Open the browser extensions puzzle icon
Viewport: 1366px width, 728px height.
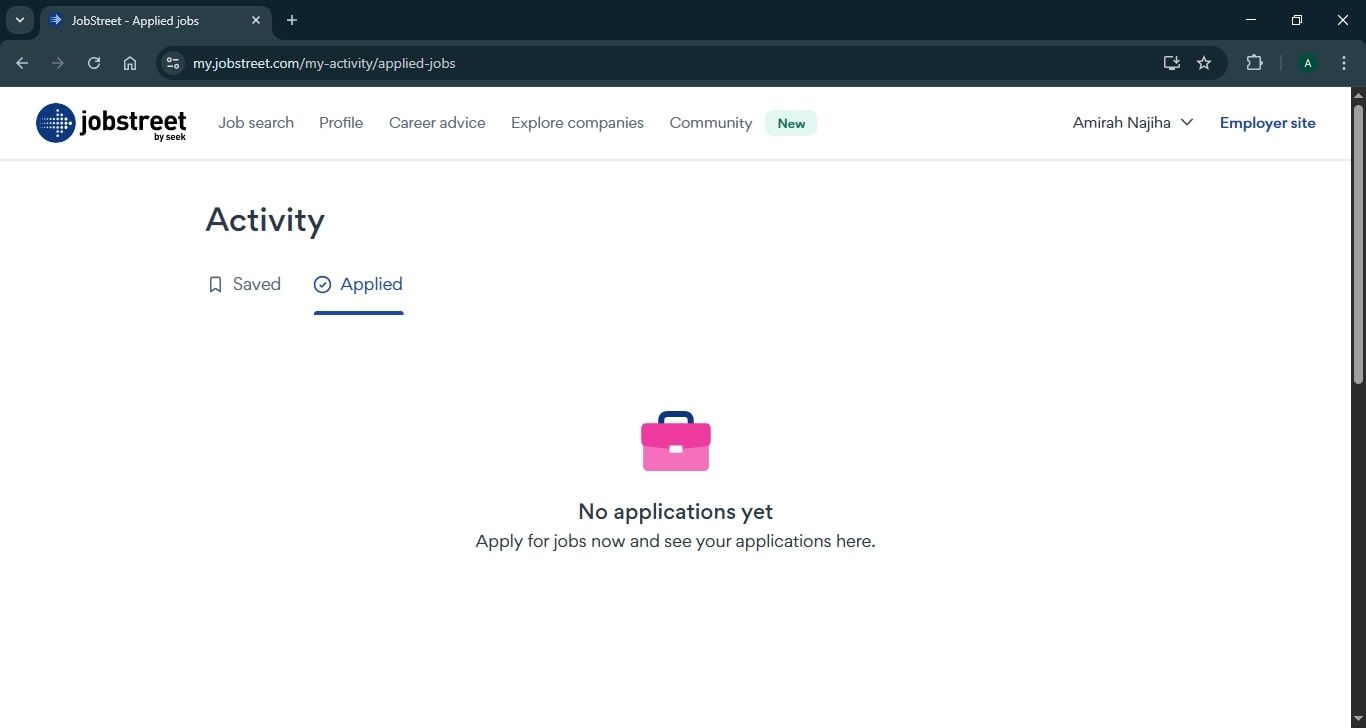1254,62
